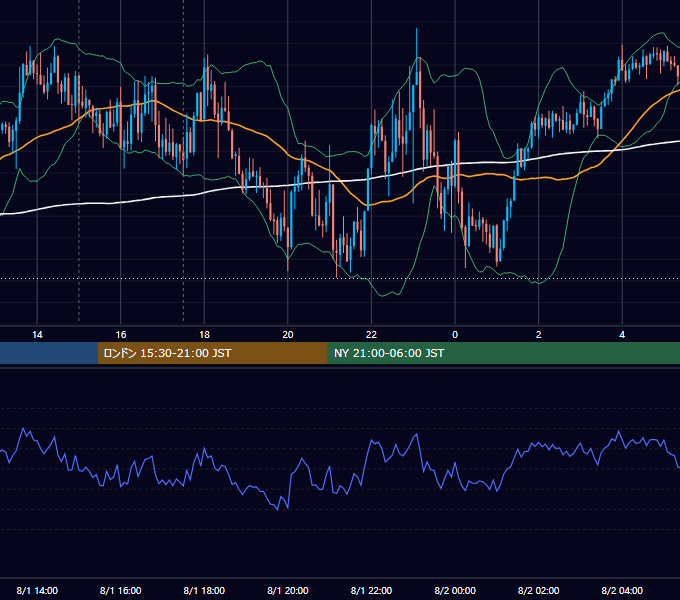The image size is (680, 600).
Task: Click the blue session bar before ロンドン
Action: point(49,353)
